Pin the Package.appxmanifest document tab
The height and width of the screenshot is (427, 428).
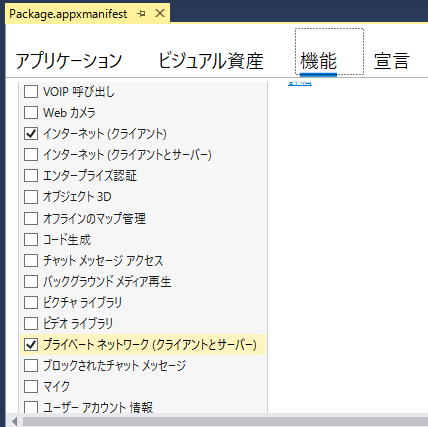point(141,14)
